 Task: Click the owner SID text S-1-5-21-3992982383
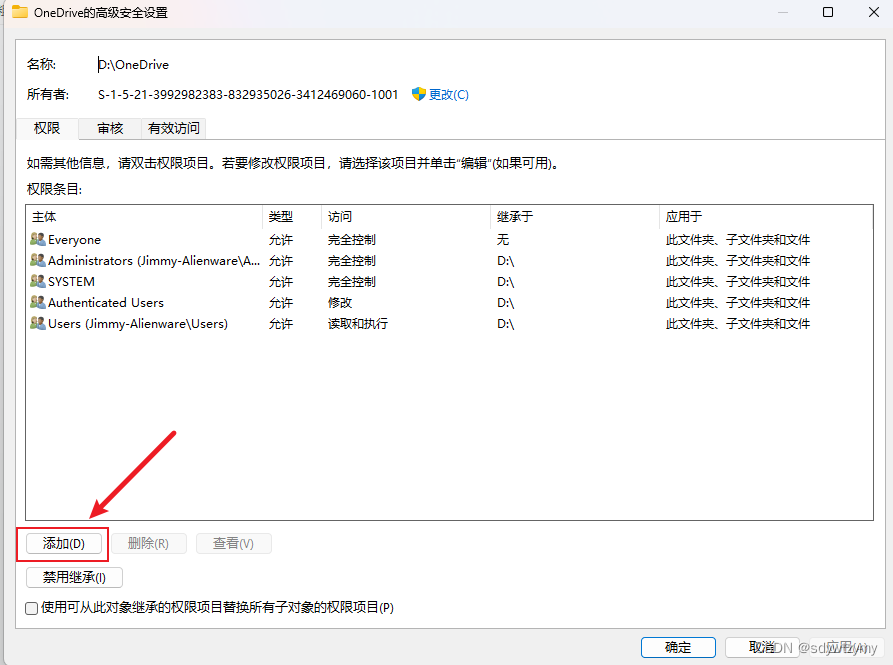click(x=248, y=95)
